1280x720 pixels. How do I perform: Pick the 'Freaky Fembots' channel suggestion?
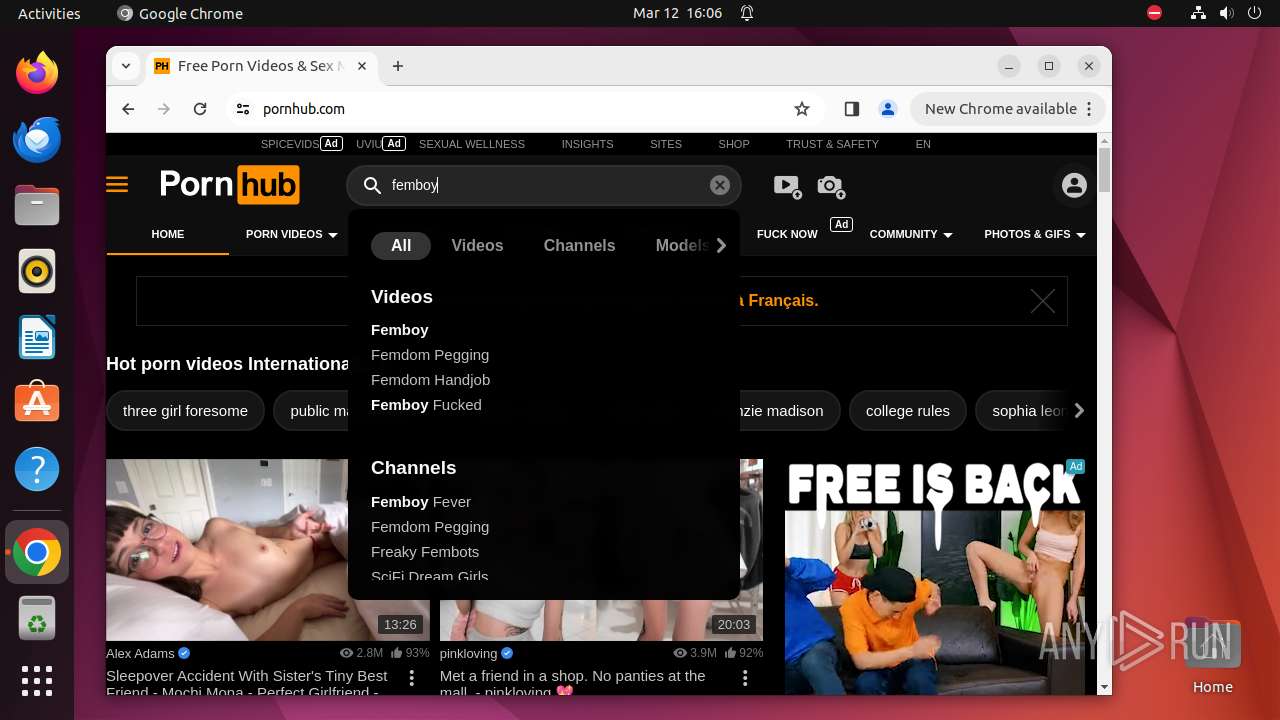[x=425, y=552]
